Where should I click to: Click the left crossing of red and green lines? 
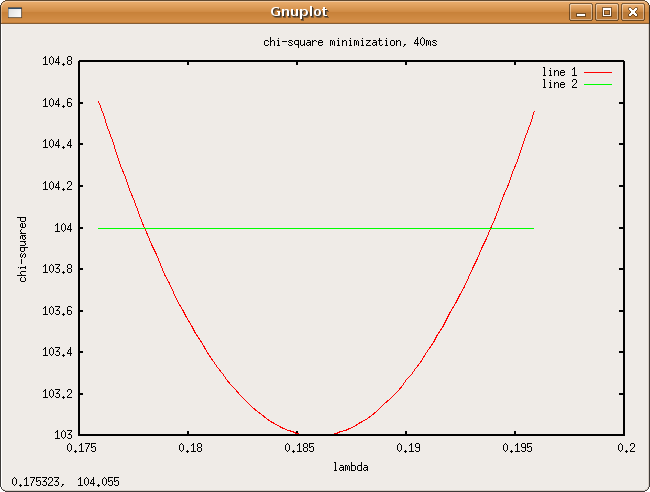[x=145, y=228]
